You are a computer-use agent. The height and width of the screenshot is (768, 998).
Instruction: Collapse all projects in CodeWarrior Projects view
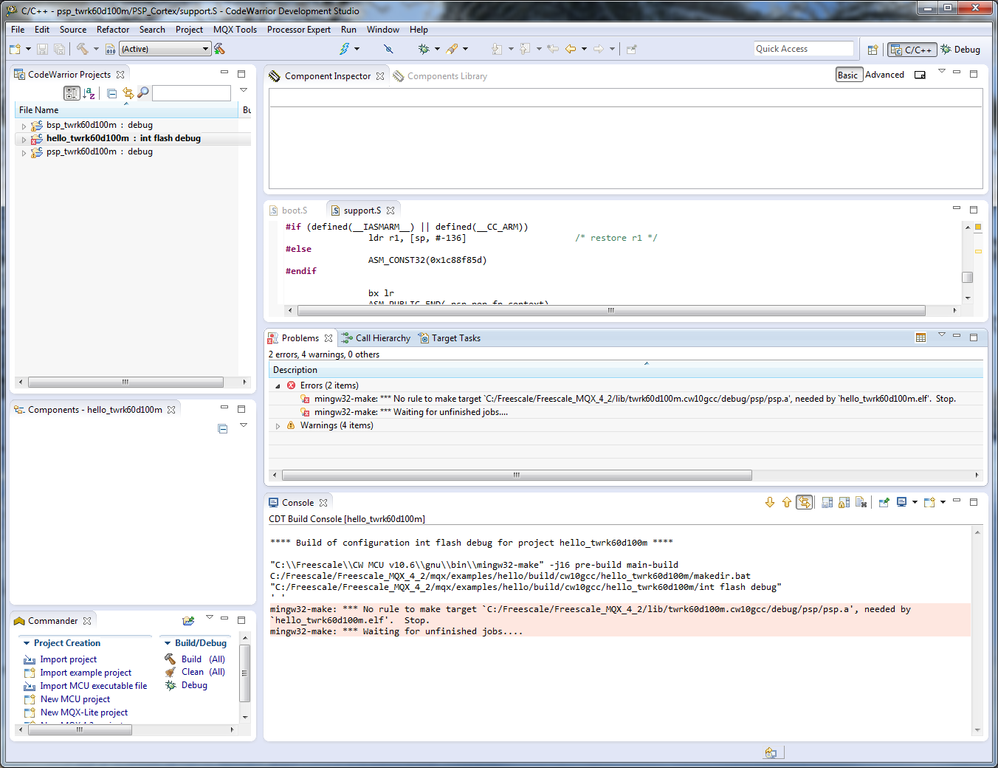click(112, 93)
